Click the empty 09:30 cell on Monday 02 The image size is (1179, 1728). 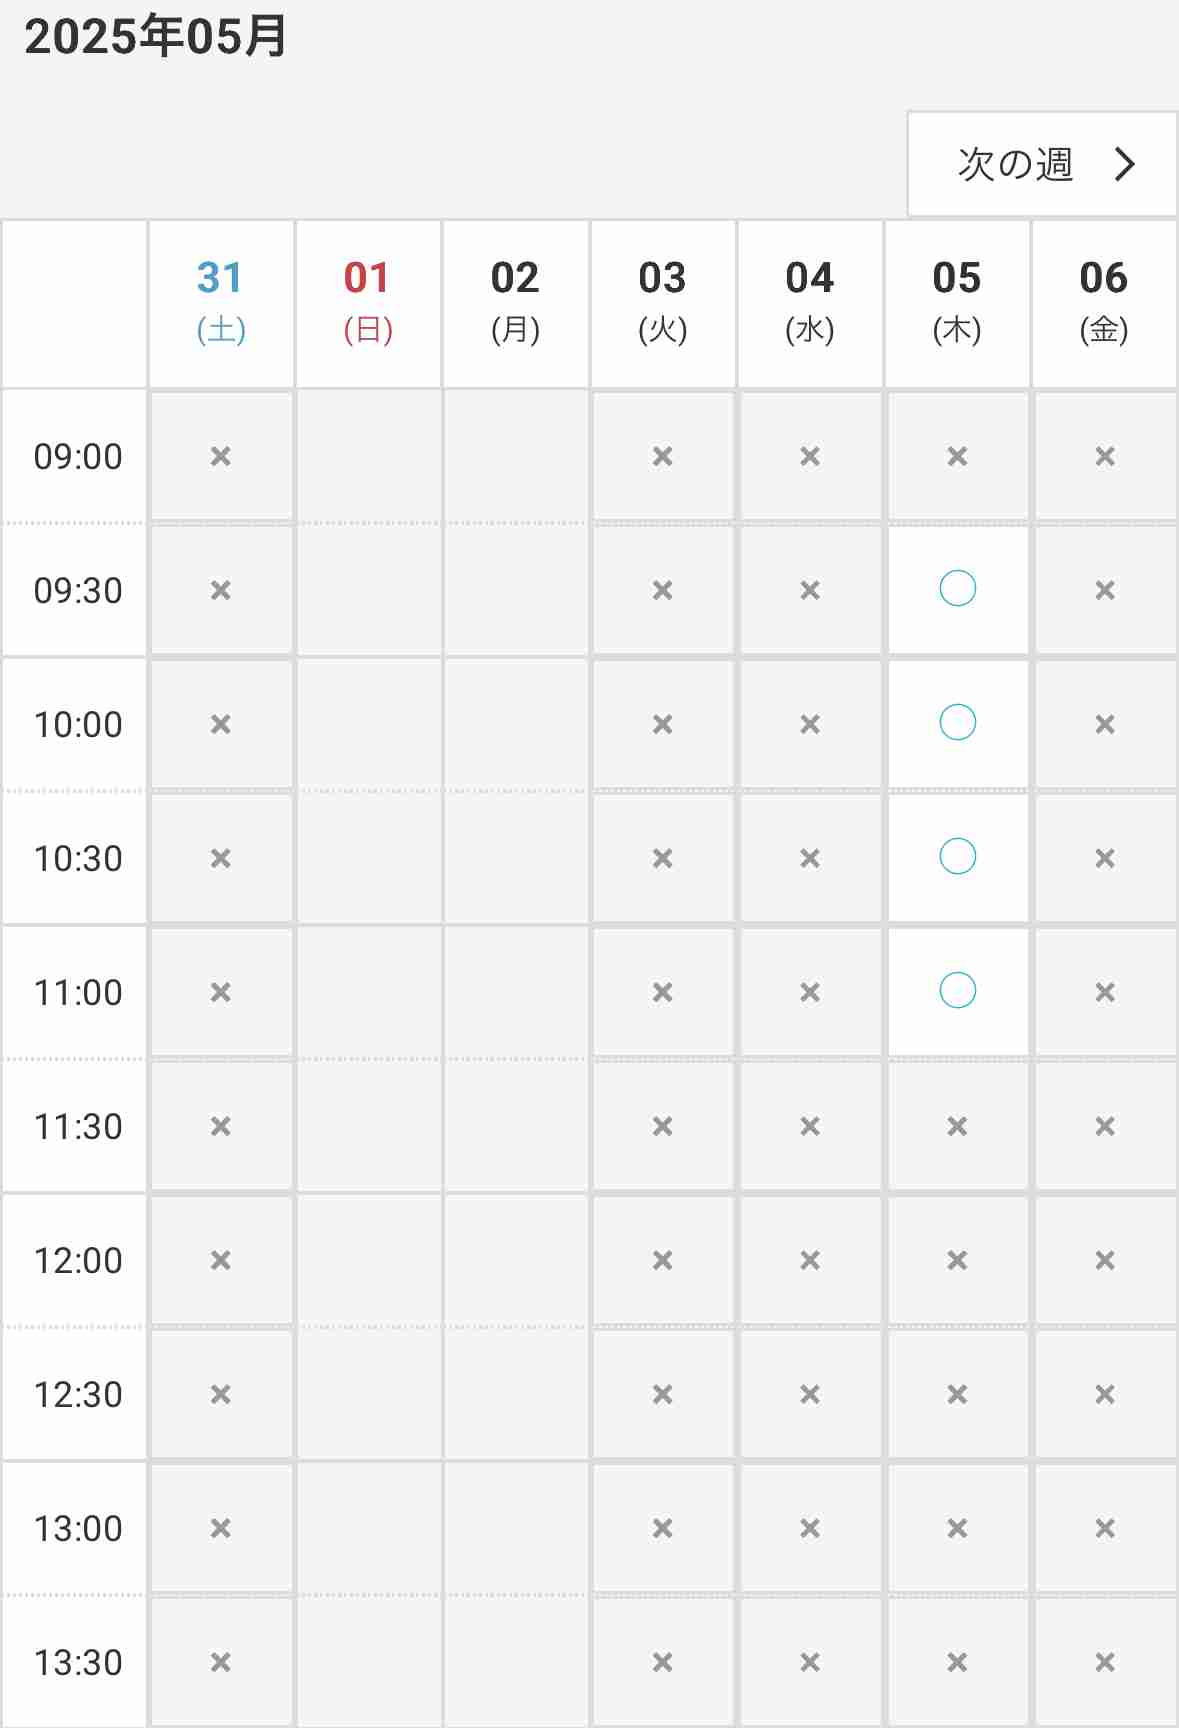point(515,590)
